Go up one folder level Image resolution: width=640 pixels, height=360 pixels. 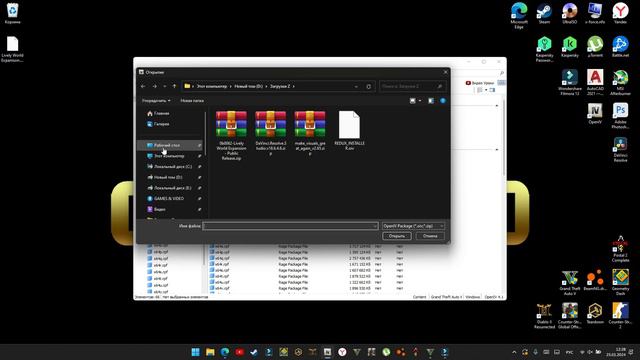(174, 87)
